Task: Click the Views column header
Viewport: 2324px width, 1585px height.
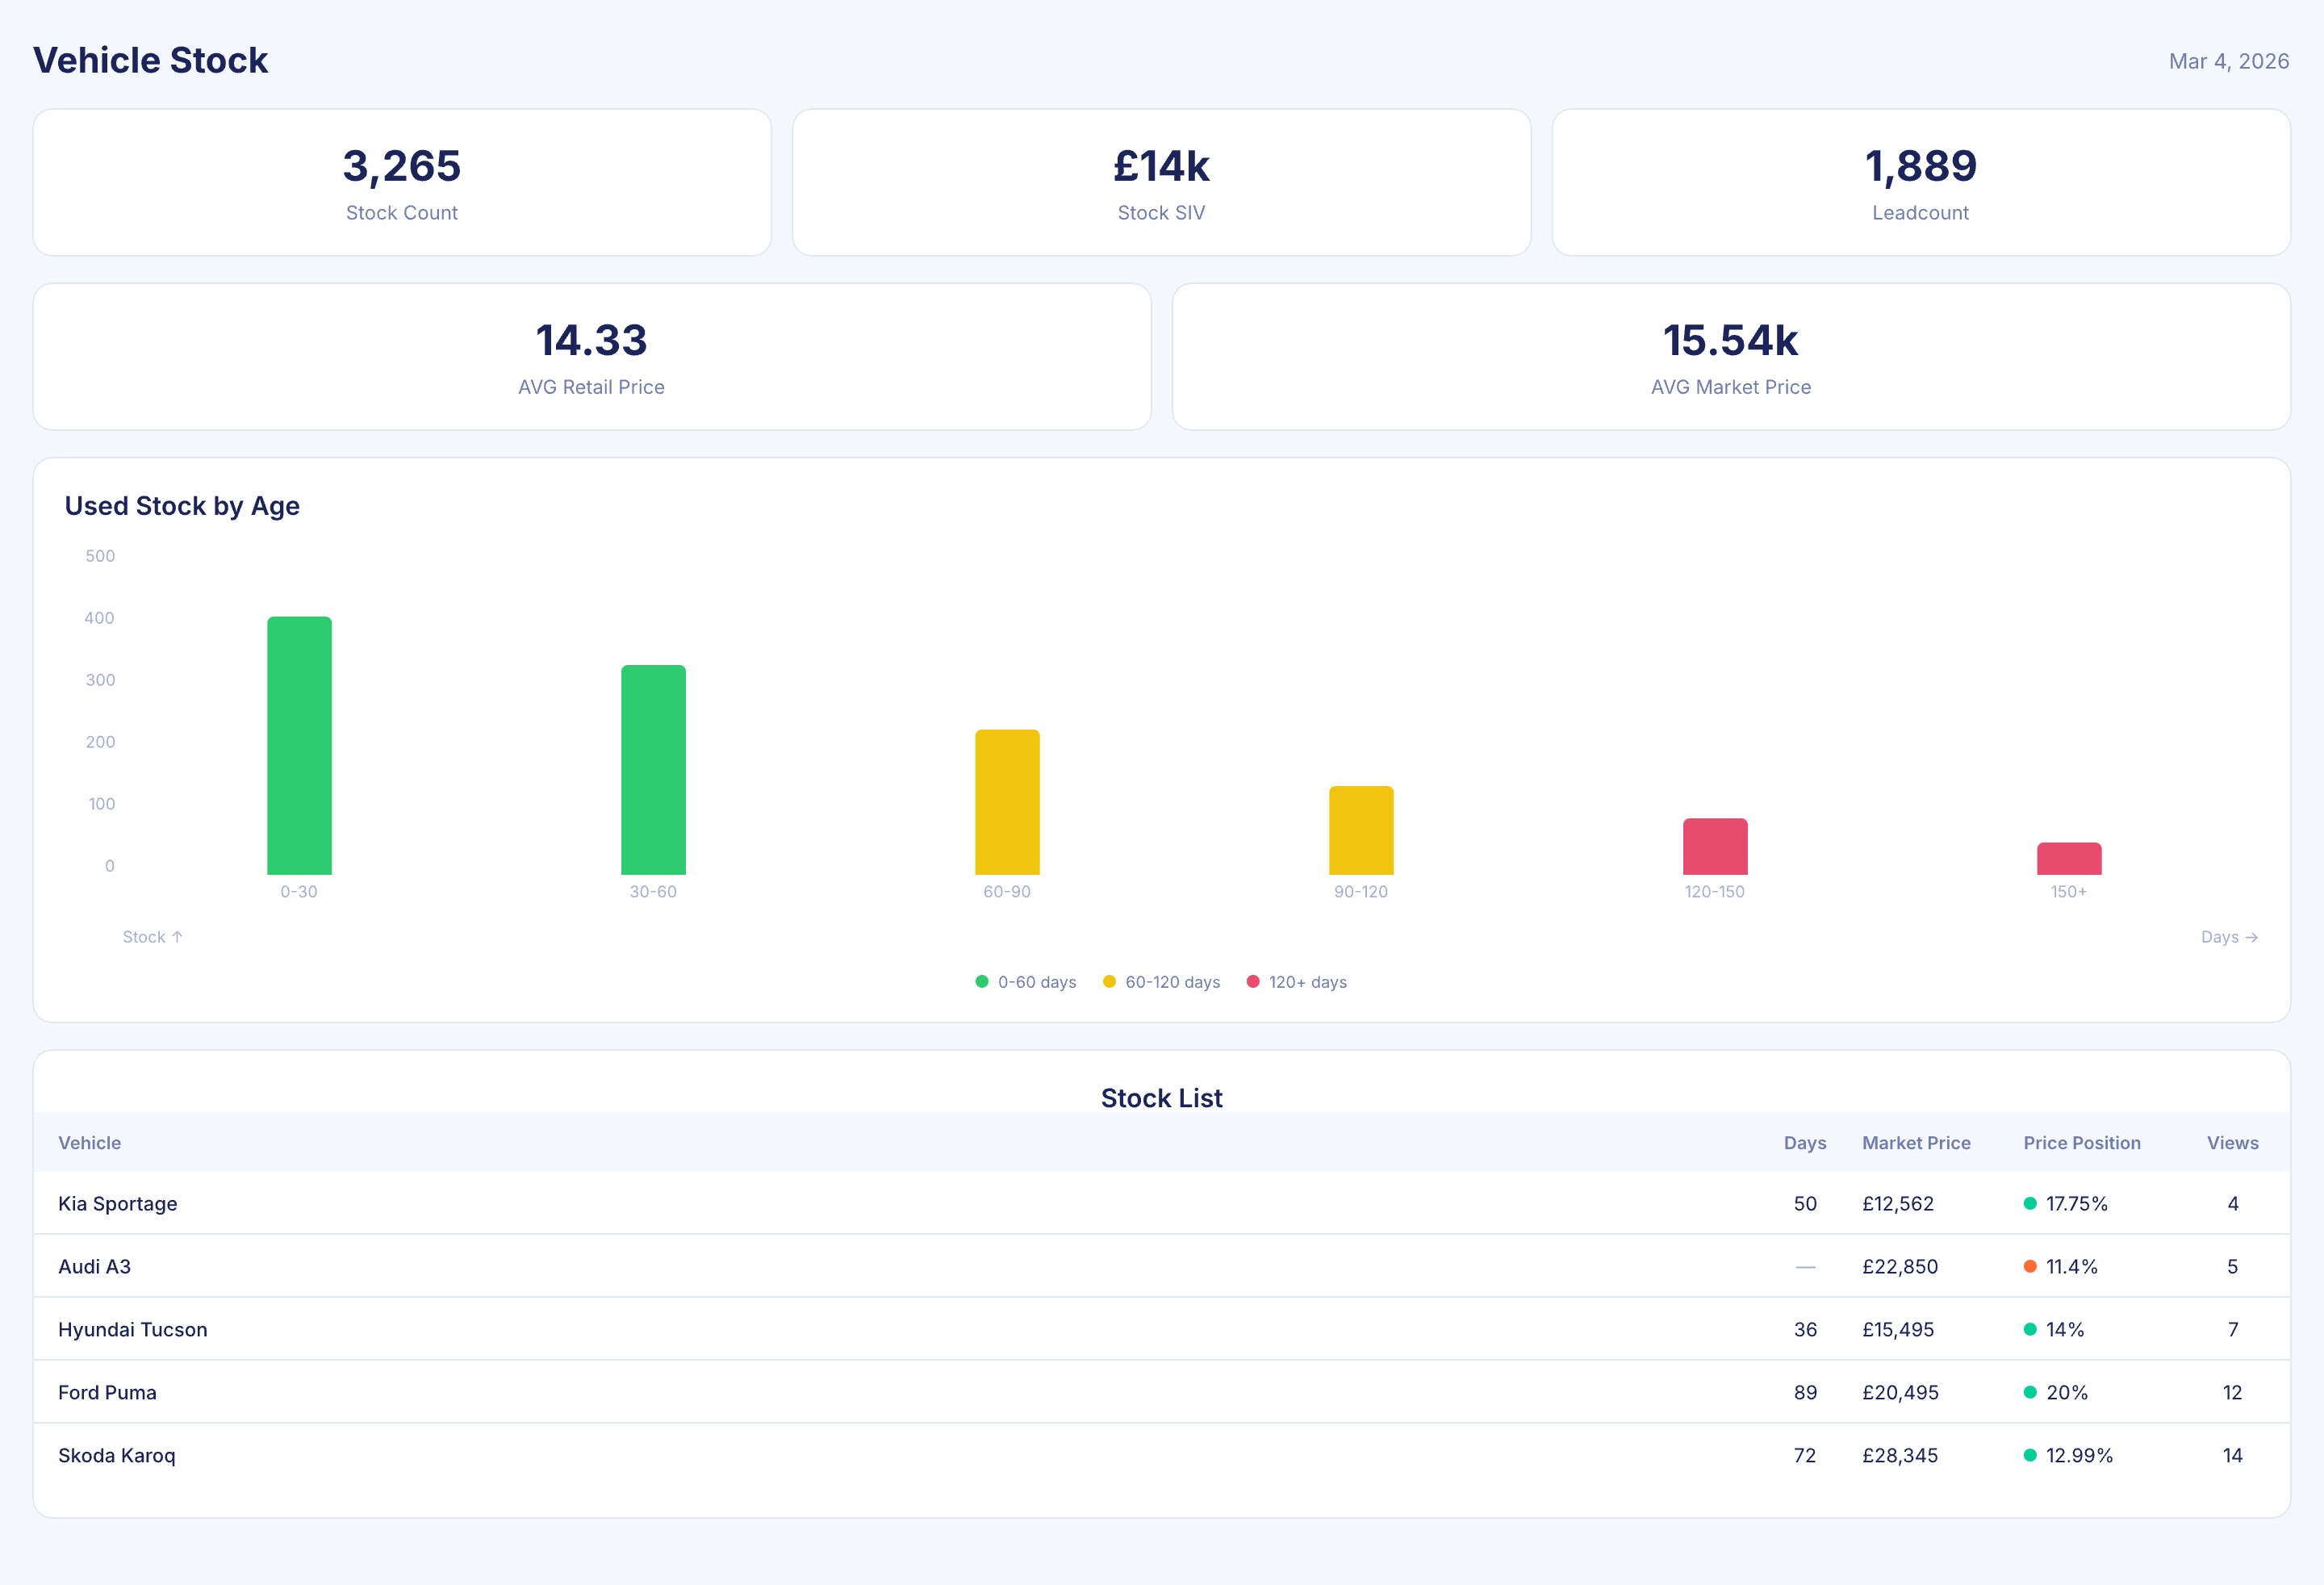Action: coord(2232,1143)
